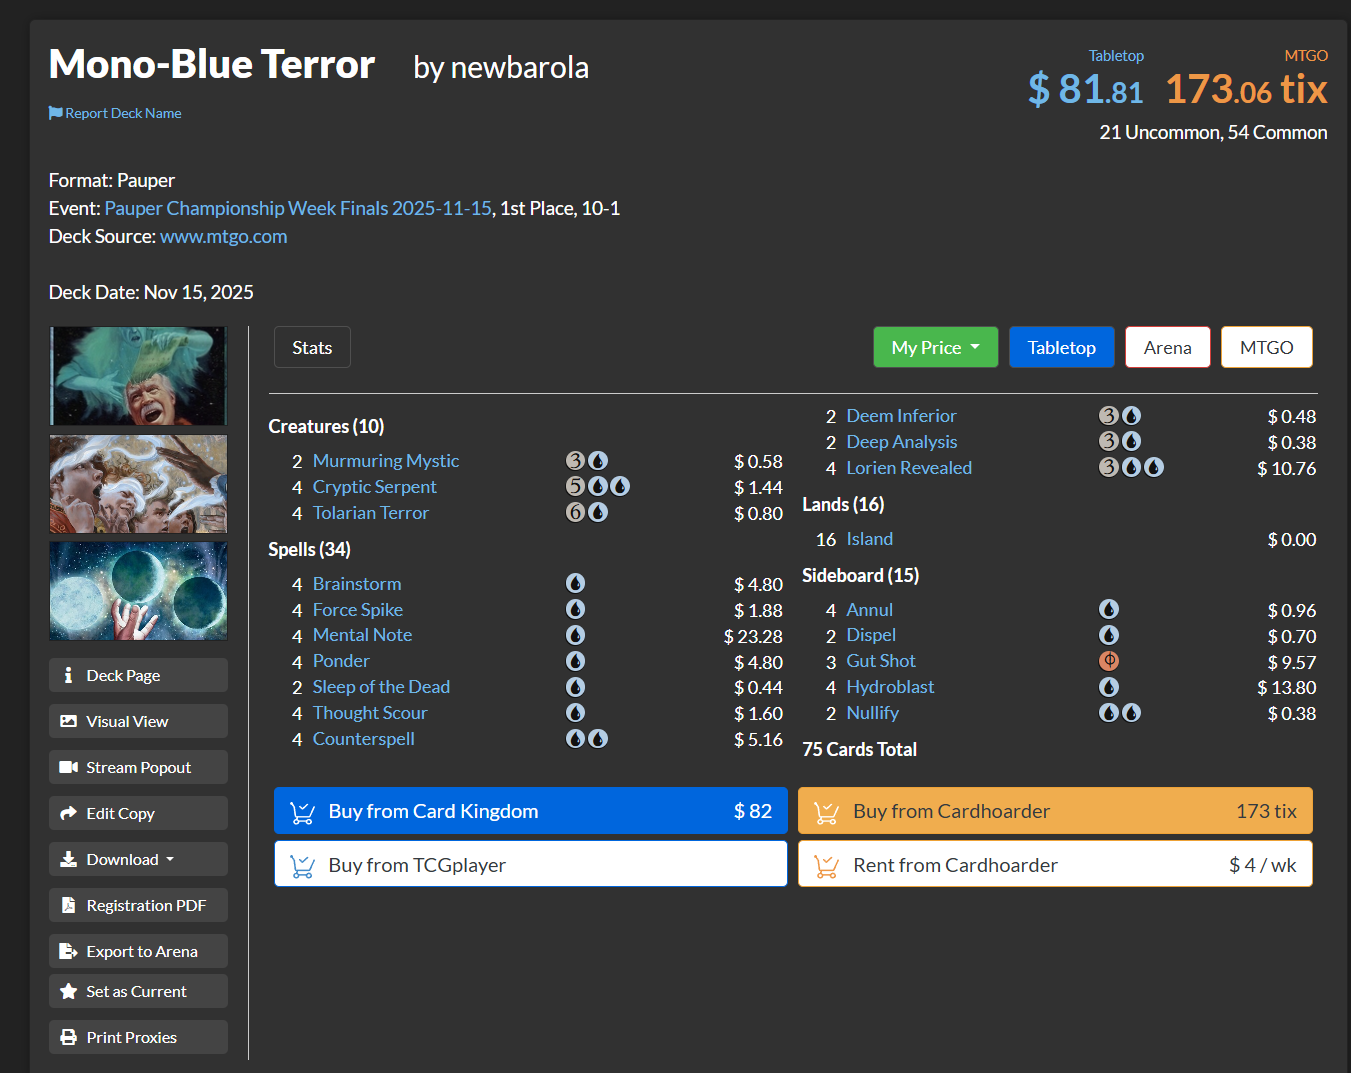1351x1073 pixels.
Task: Click the Set as Current button
Action: 138,991
